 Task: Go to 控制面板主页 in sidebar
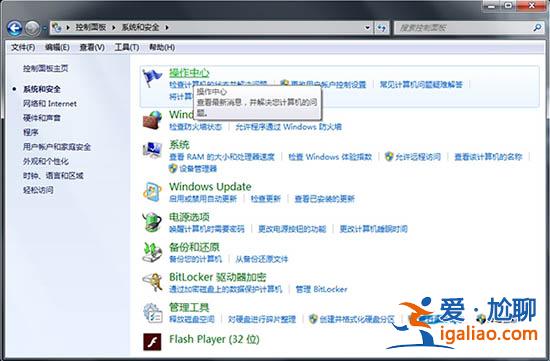(46, 68)
